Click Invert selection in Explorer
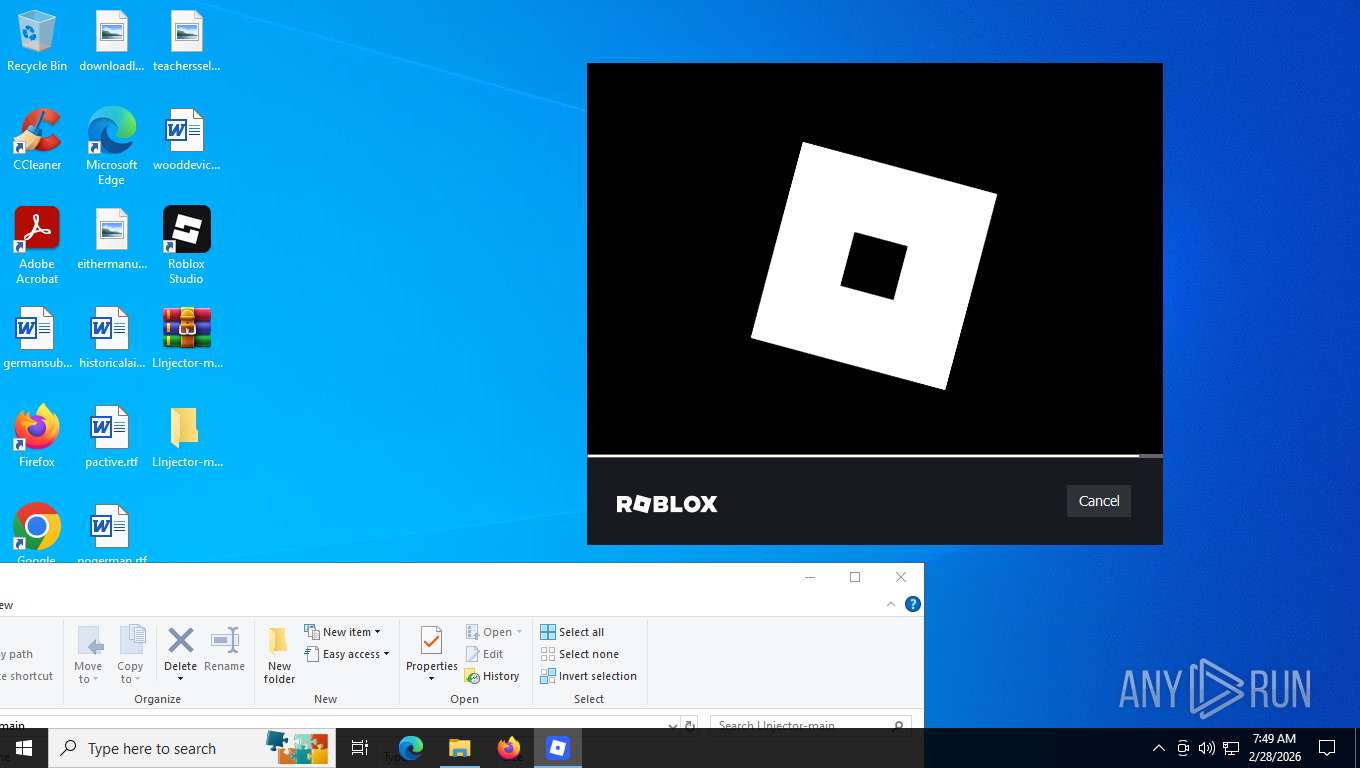 pyautogui.click(x=588, y=676)
